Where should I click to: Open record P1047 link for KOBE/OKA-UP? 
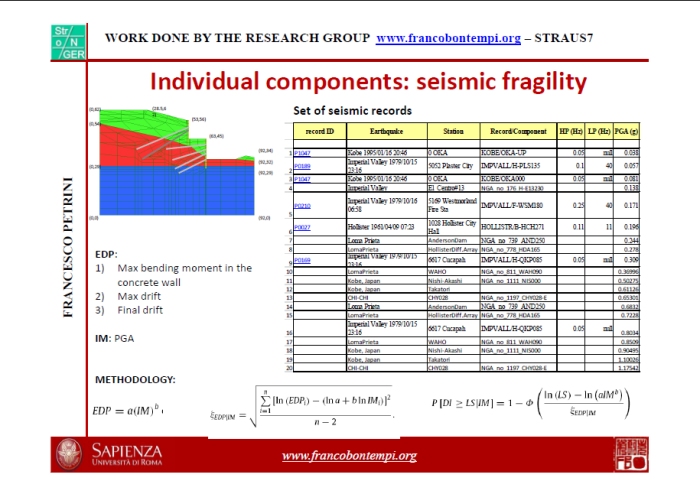[x=302, y=153]
